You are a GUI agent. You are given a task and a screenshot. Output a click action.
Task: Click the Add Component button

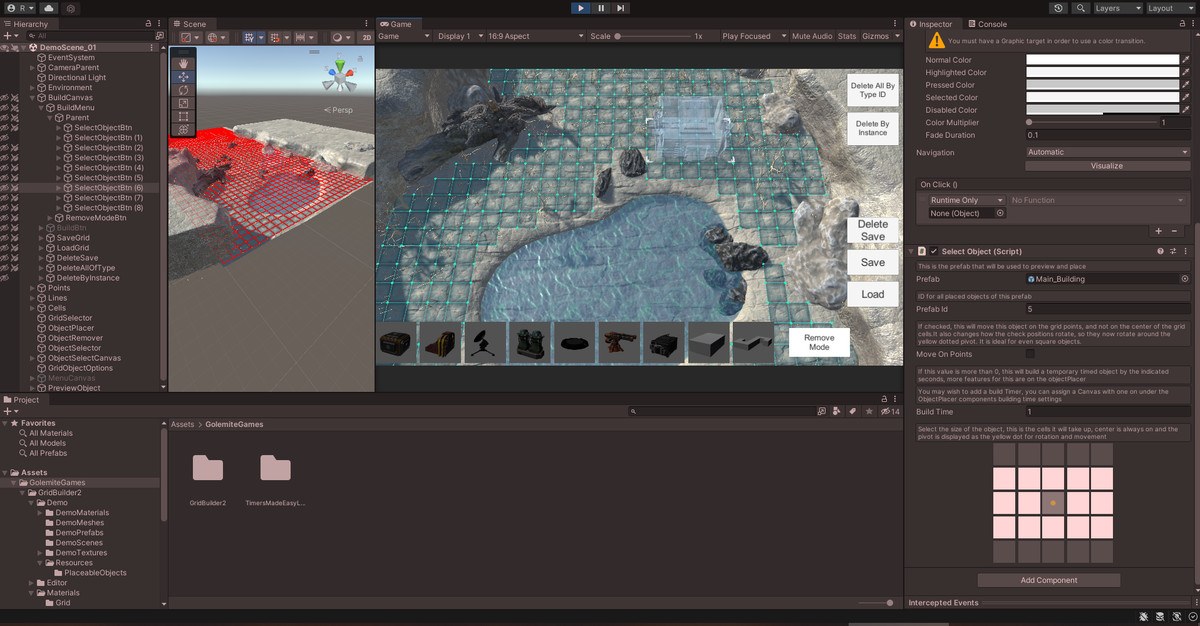pyautogui.click(x=1049, y=580)
